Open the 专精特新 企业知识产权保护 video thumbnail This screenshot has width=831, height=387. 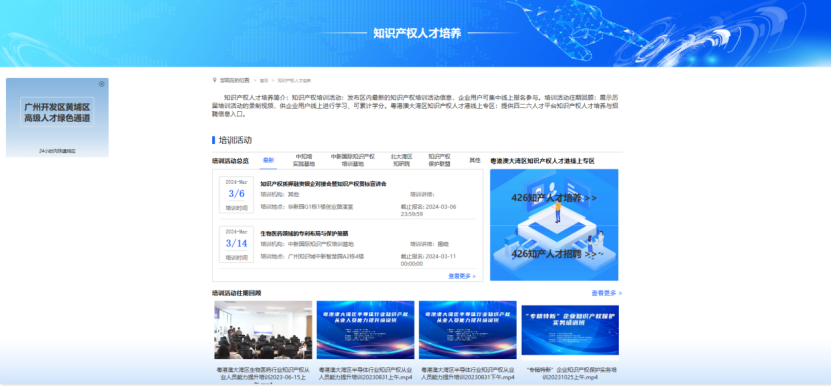[570, 330]
